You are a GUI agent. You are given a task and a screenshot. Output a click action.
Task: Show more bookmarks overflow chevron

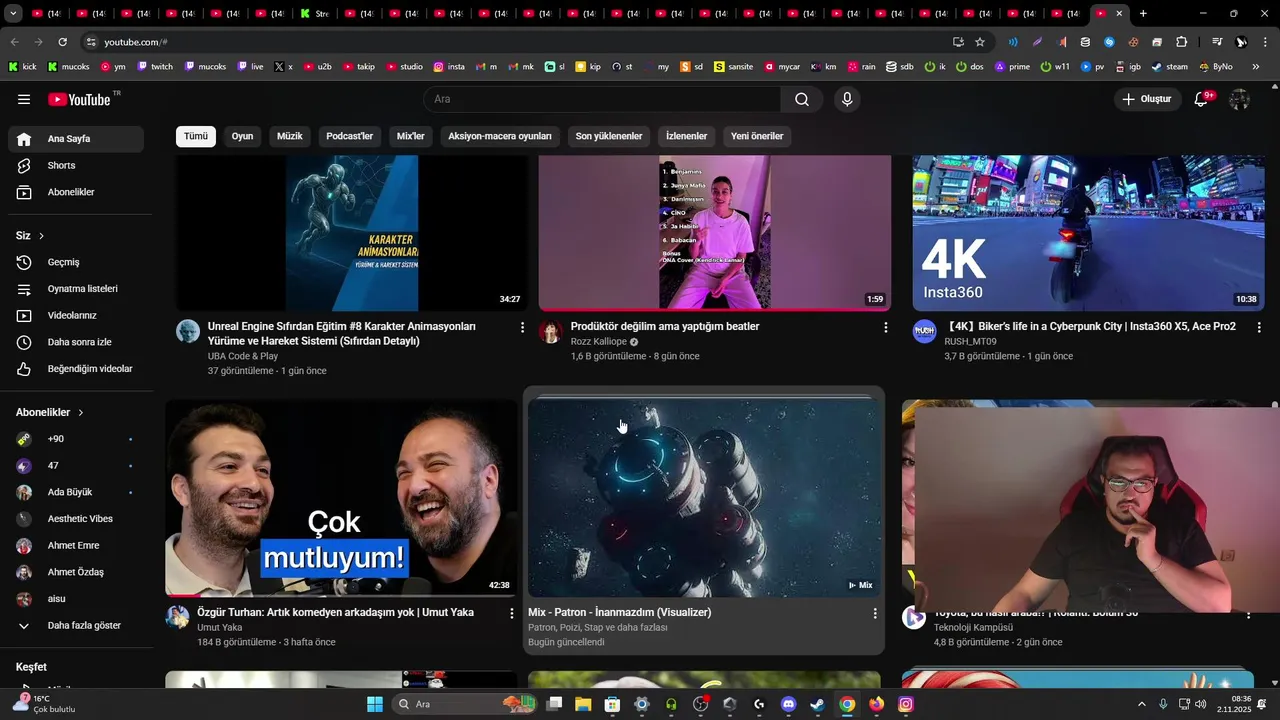(x=1256, y=67)
